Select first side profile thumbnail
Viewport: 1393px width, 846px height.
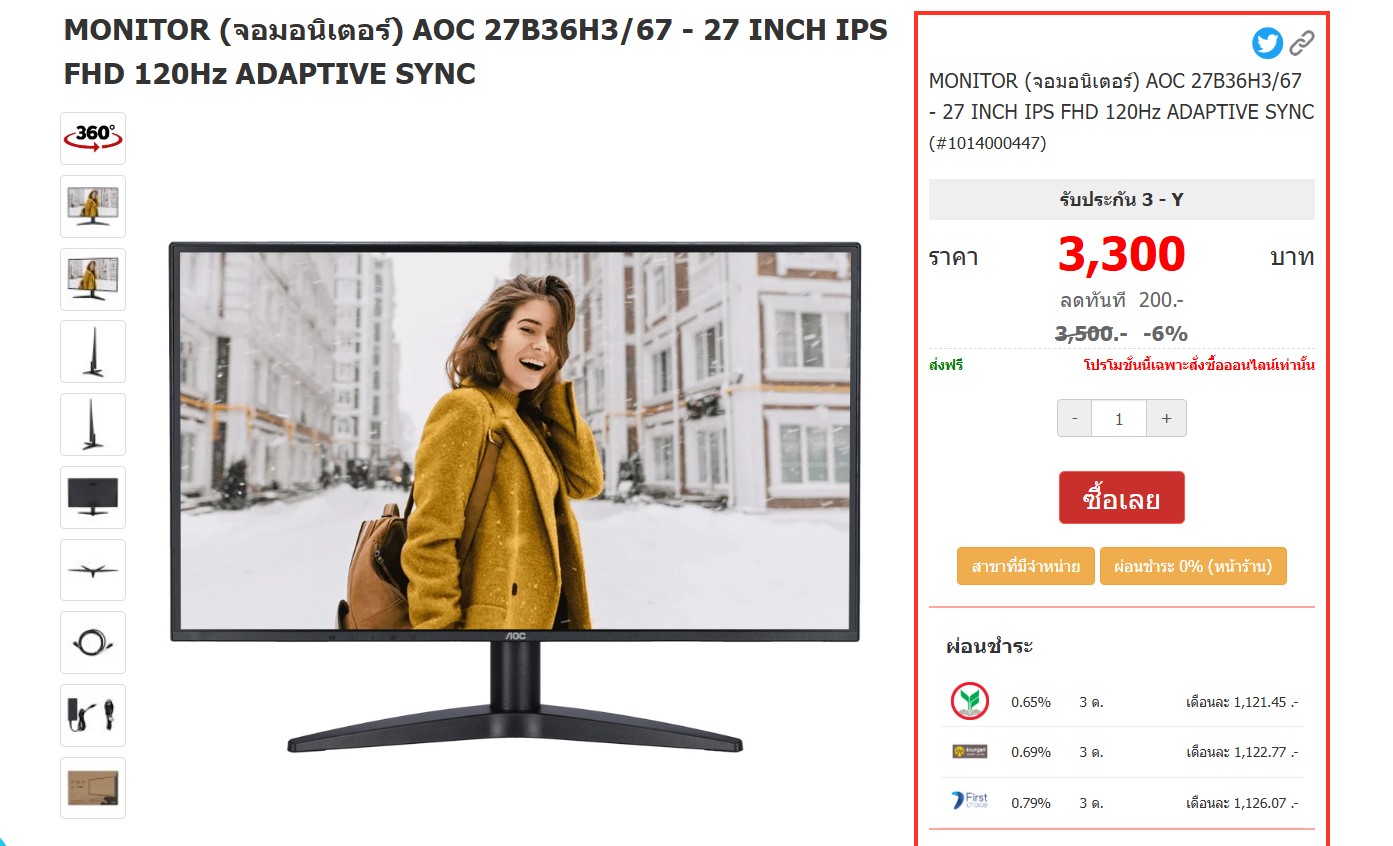(x=93, y=351)
